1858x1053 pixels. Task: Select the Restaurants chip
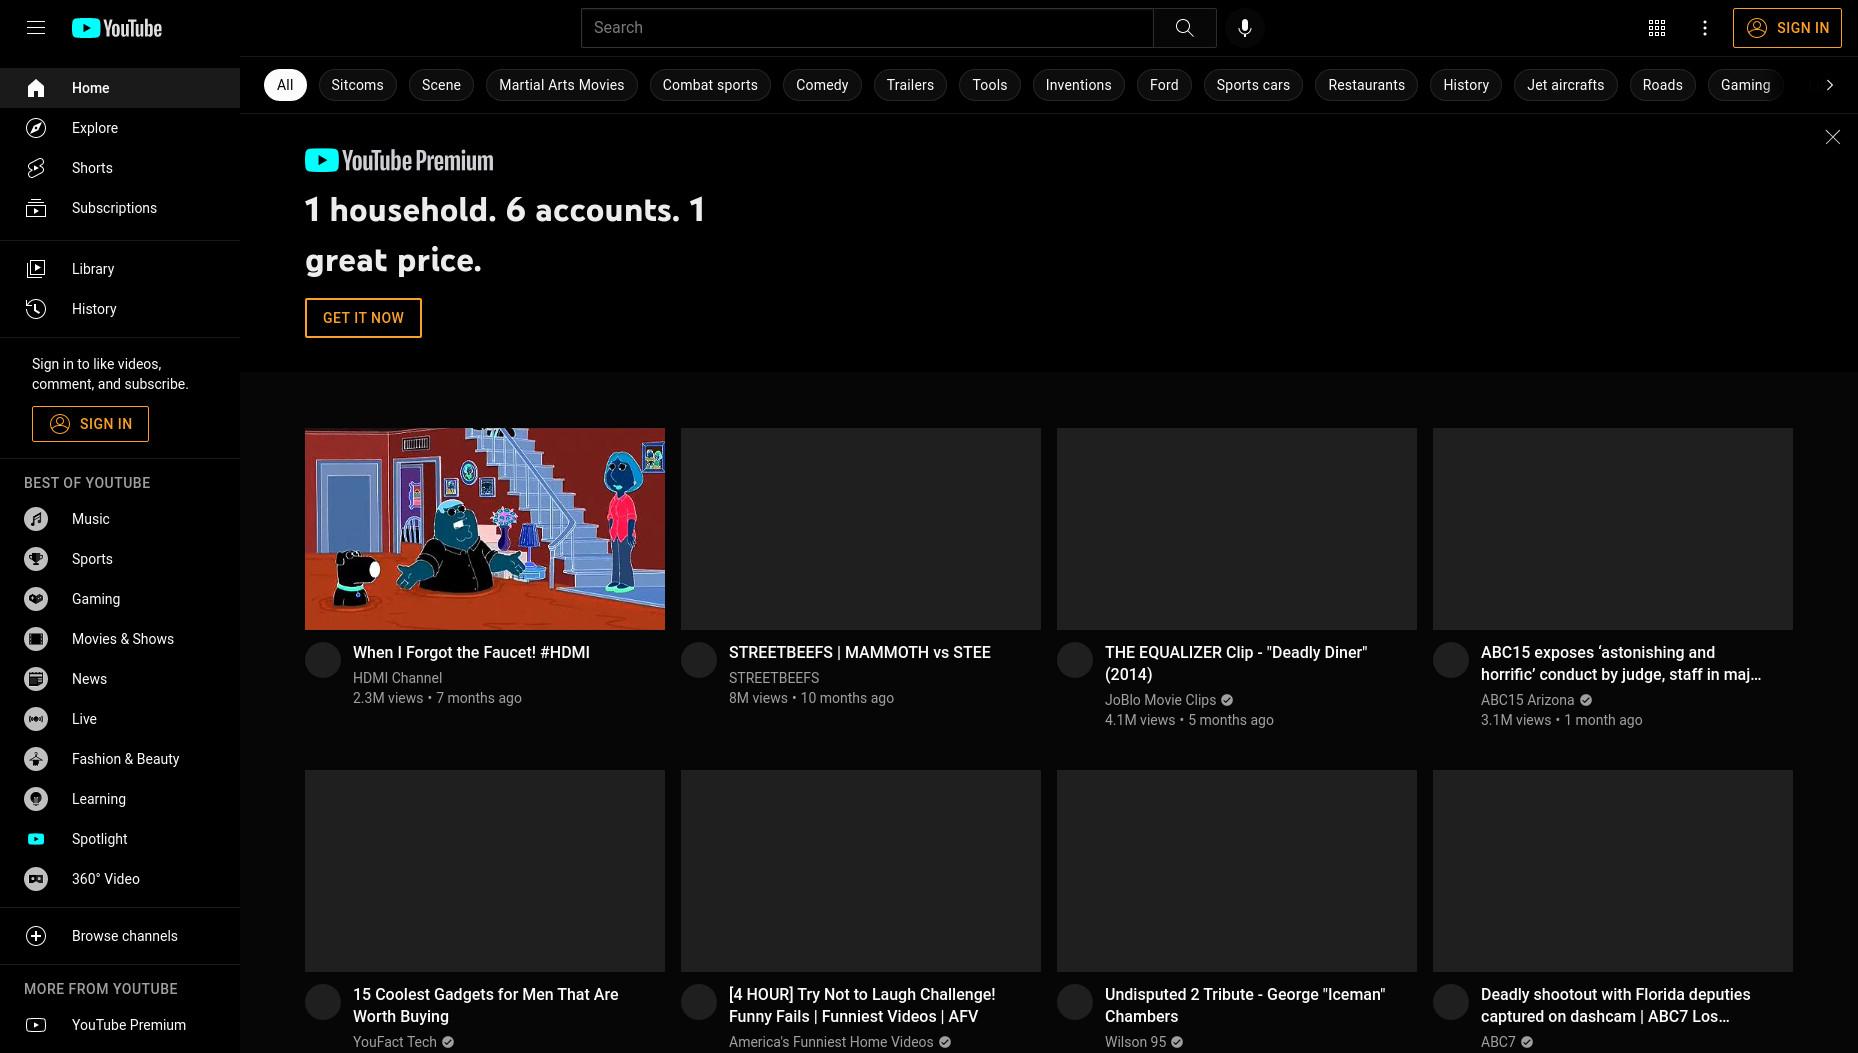[1366, 85]
